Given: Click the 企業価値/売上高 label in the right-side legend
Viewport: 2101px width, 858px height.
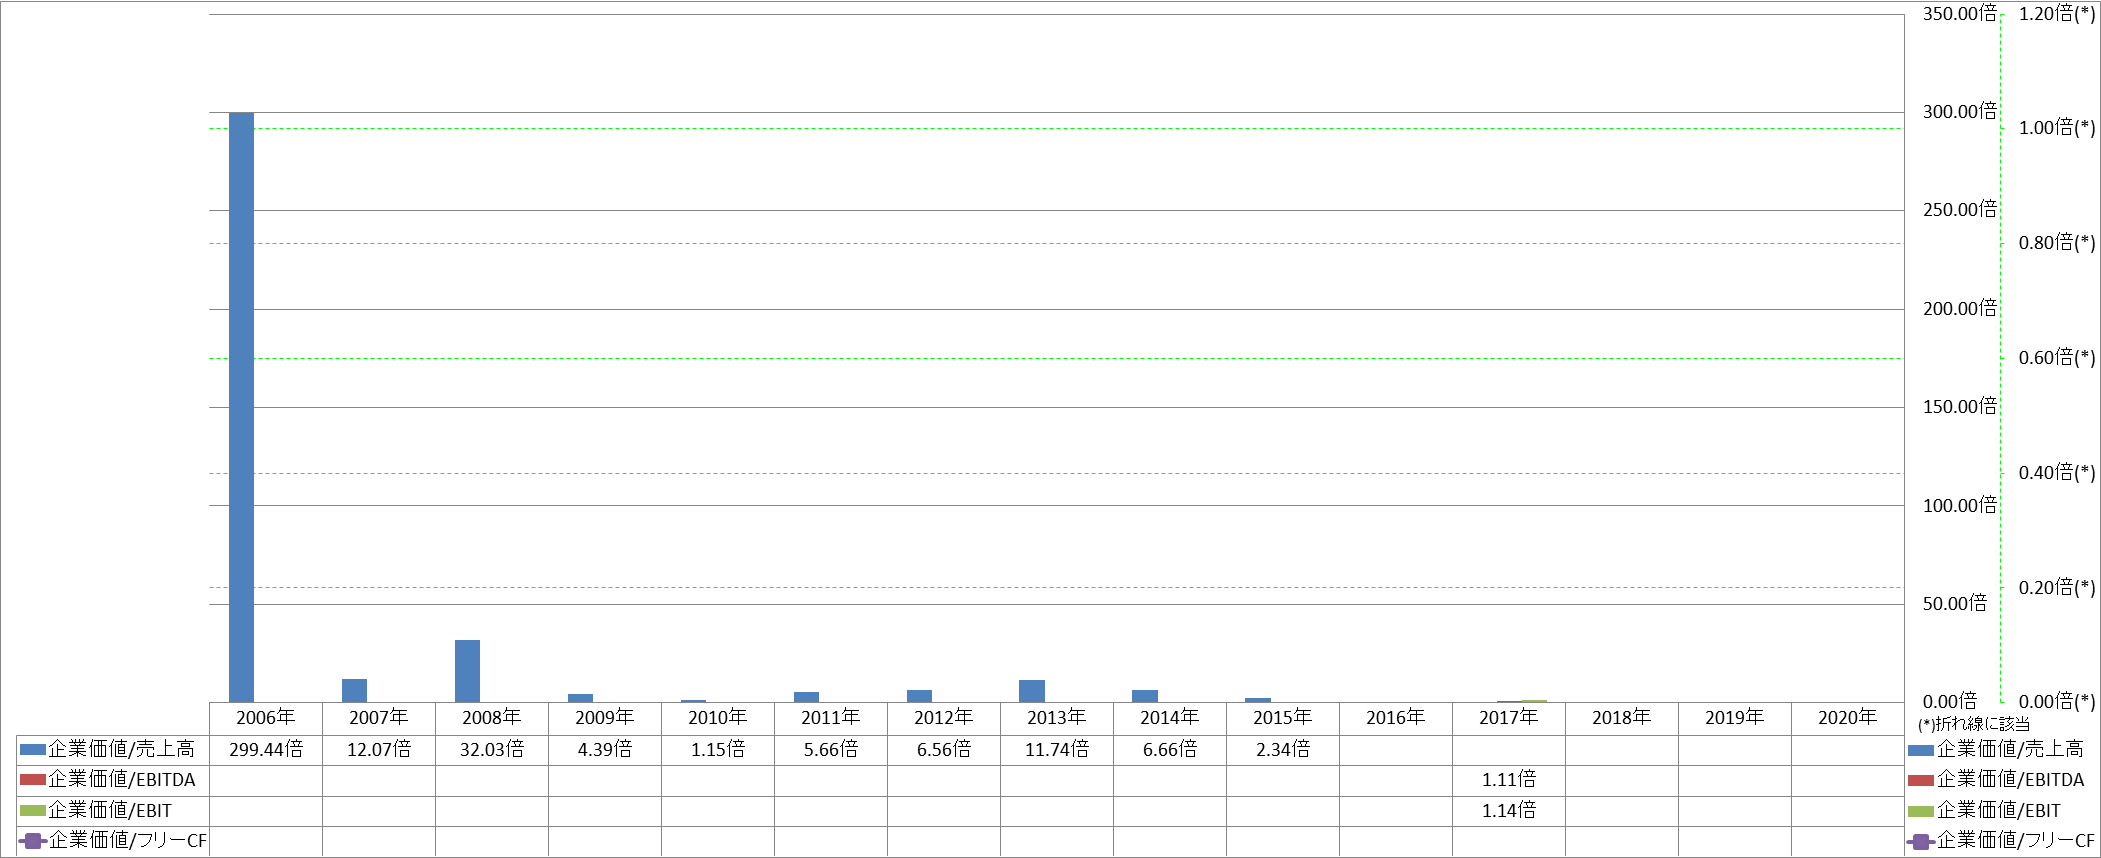Looking at the screenshot, I should click(x=2011, y=749).
